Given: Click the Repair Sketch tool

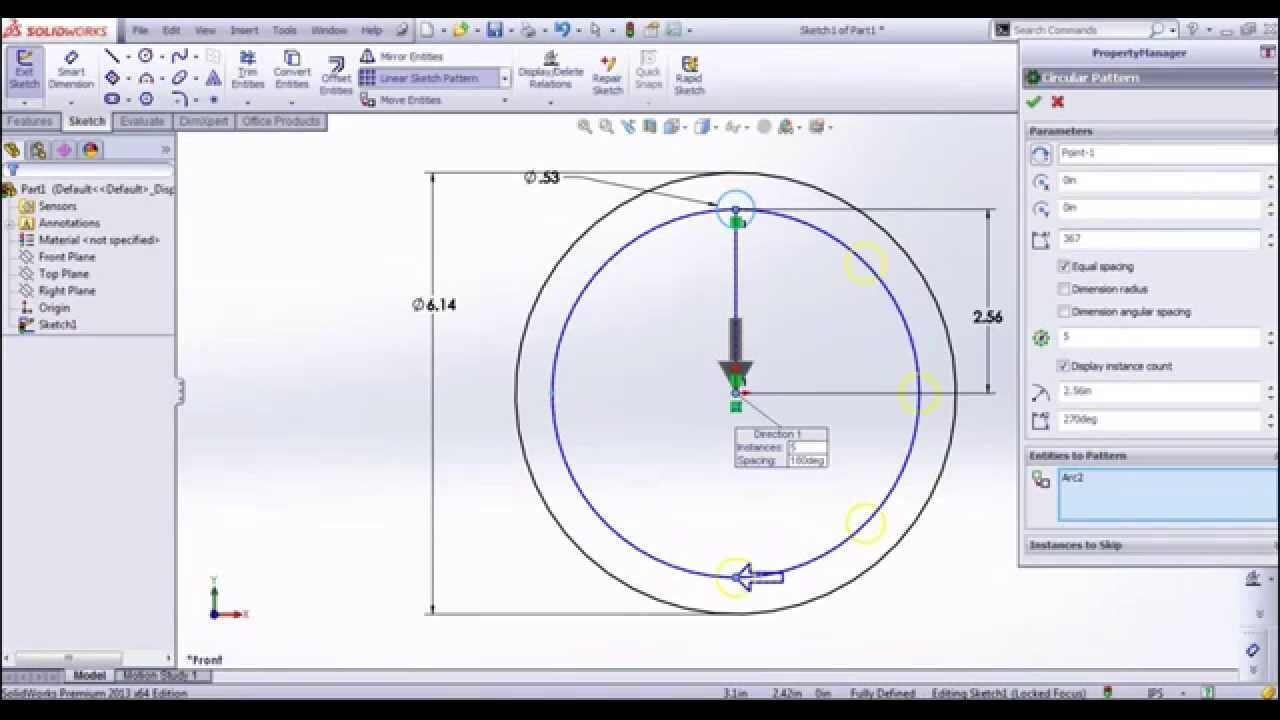Looking at the screenshot, I should click(607, 76).
